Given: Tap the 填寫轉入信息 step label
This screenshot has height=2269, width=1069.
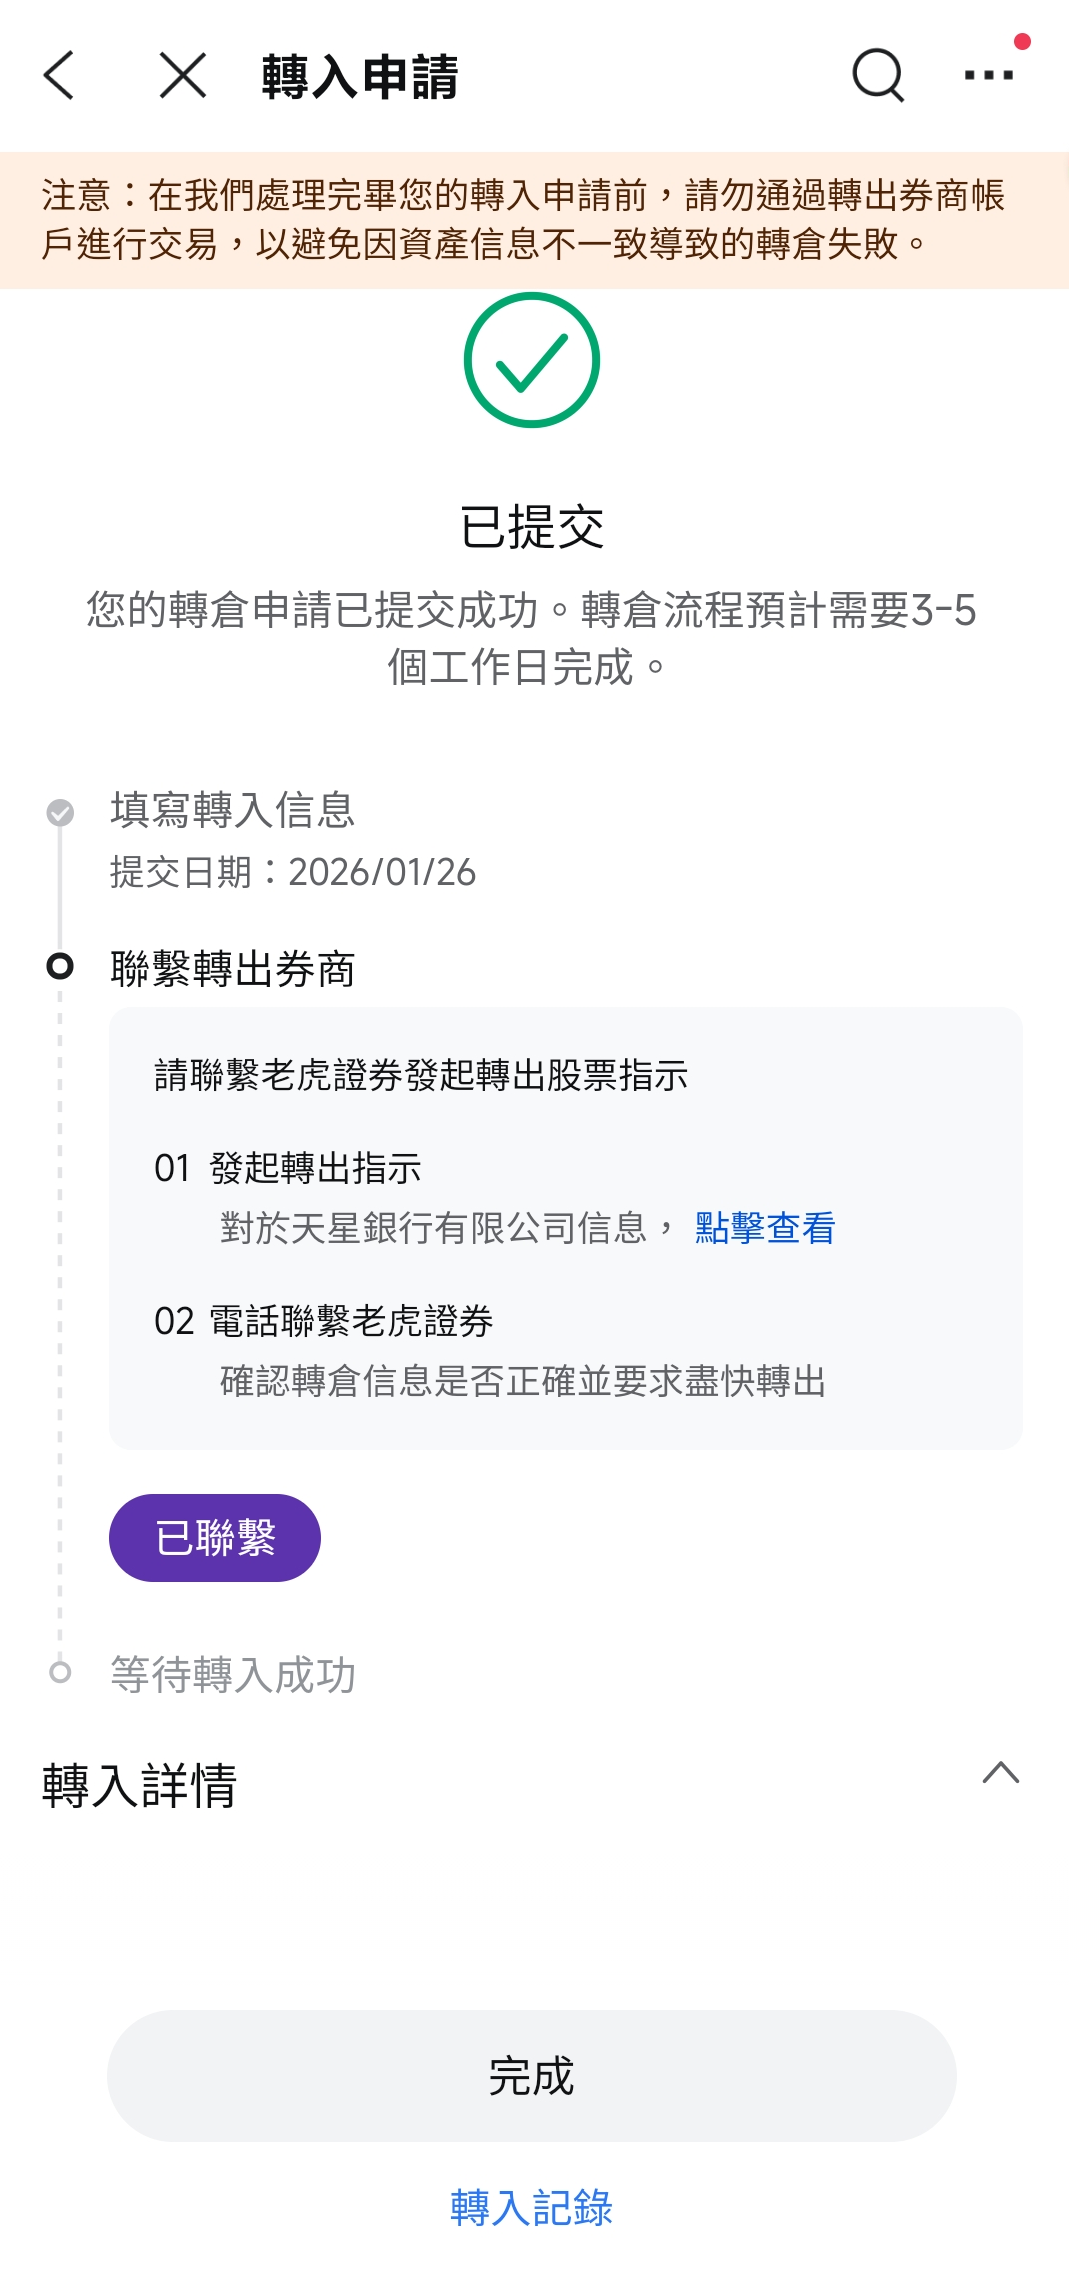Looking at the screenshot, I should [232, 810].
